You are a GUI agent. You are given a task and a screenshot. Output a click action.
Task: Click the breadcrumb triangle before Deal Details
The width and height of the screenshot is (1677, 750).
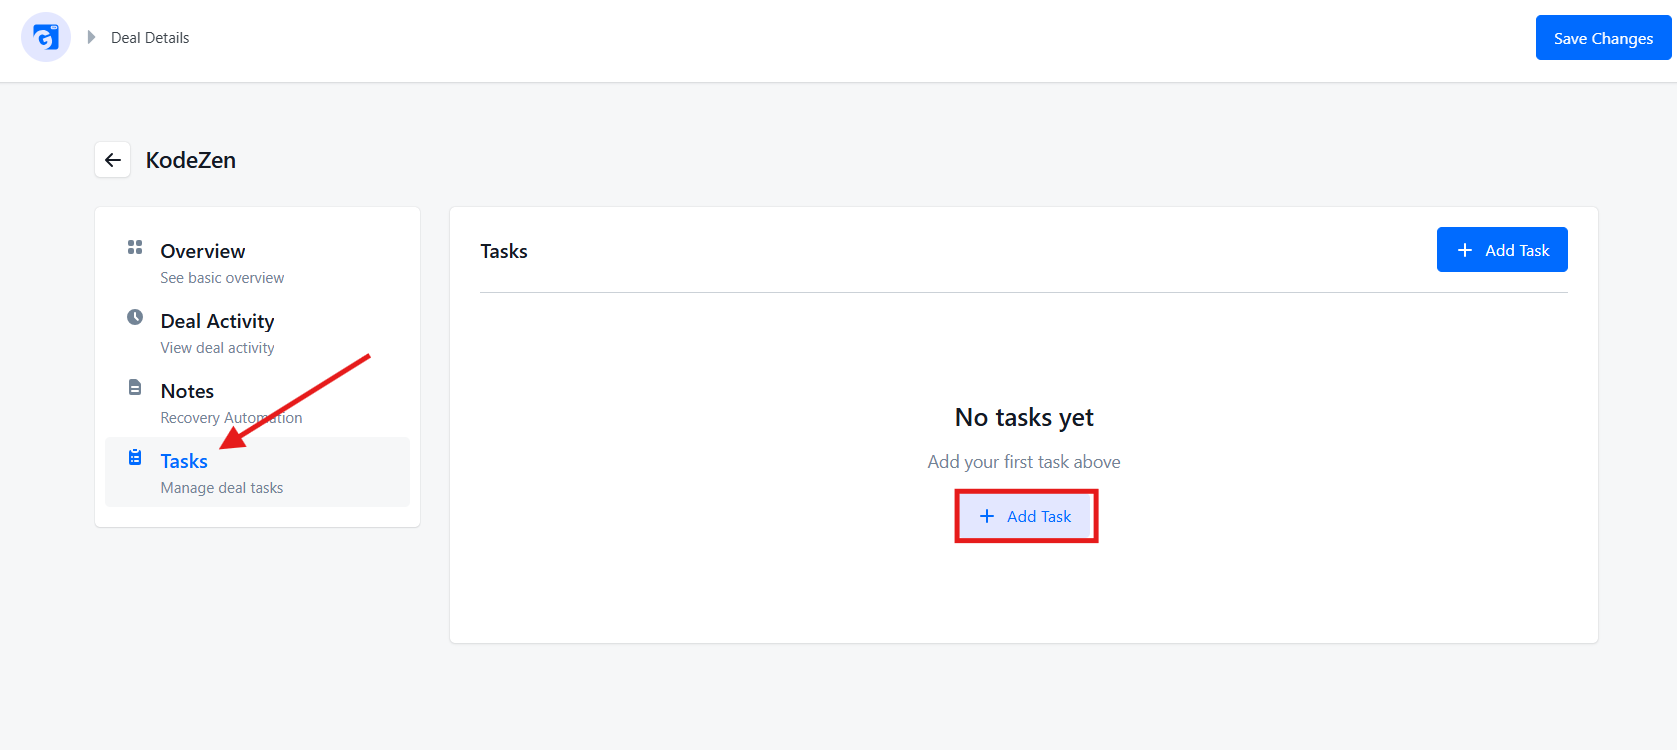[91, 37]
